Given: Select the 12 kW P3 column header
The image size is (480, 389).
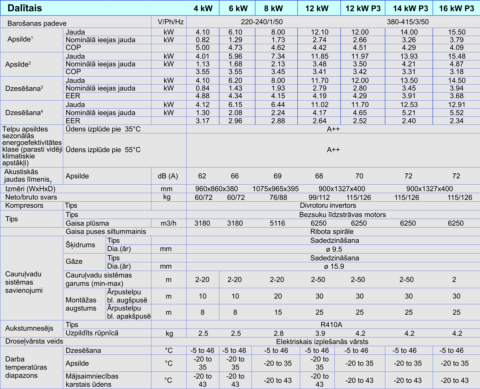Looking at the screenshot, I should (363, 8).
